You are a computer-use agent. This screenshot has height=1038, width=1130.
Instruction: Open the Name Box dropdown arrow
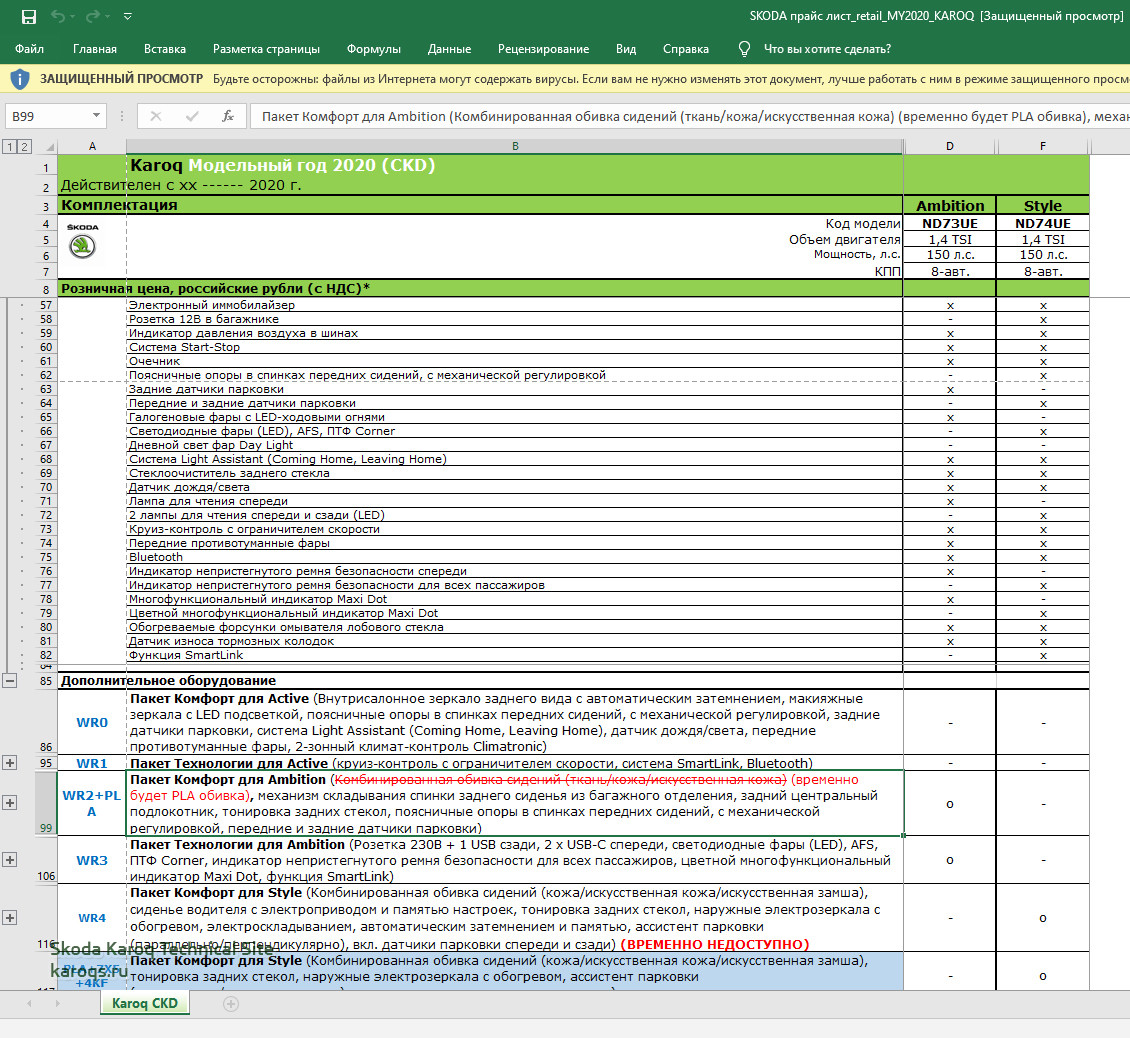96,116
